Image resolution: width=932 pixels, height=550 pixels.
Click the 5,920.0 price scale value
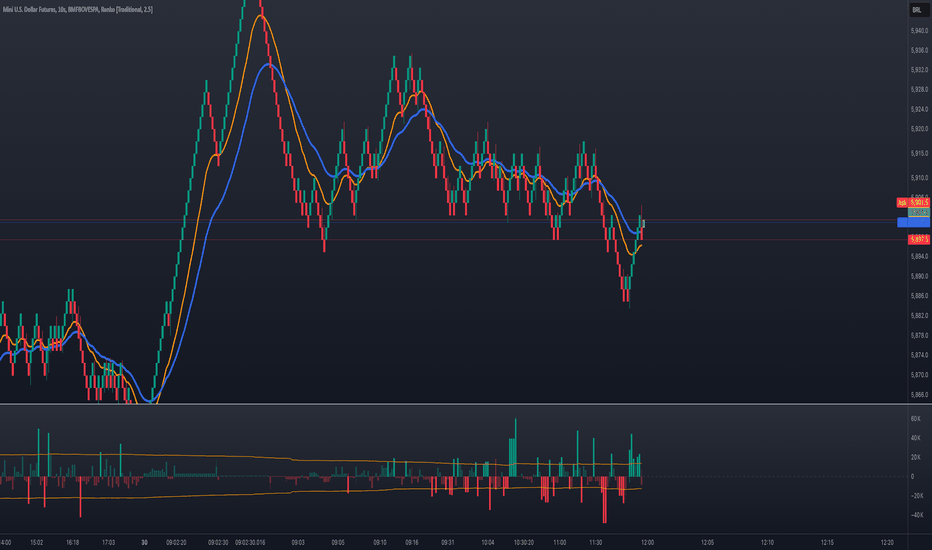point(919,128)
